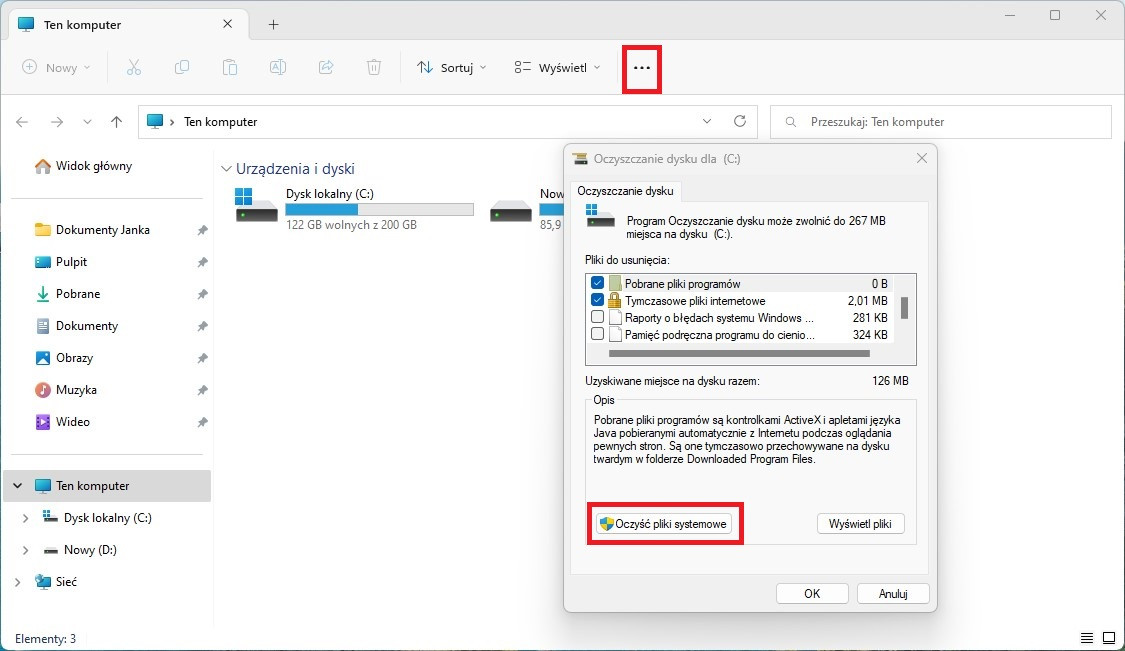
Task: Click the Rename icon in toolbar
Action: 278,67
